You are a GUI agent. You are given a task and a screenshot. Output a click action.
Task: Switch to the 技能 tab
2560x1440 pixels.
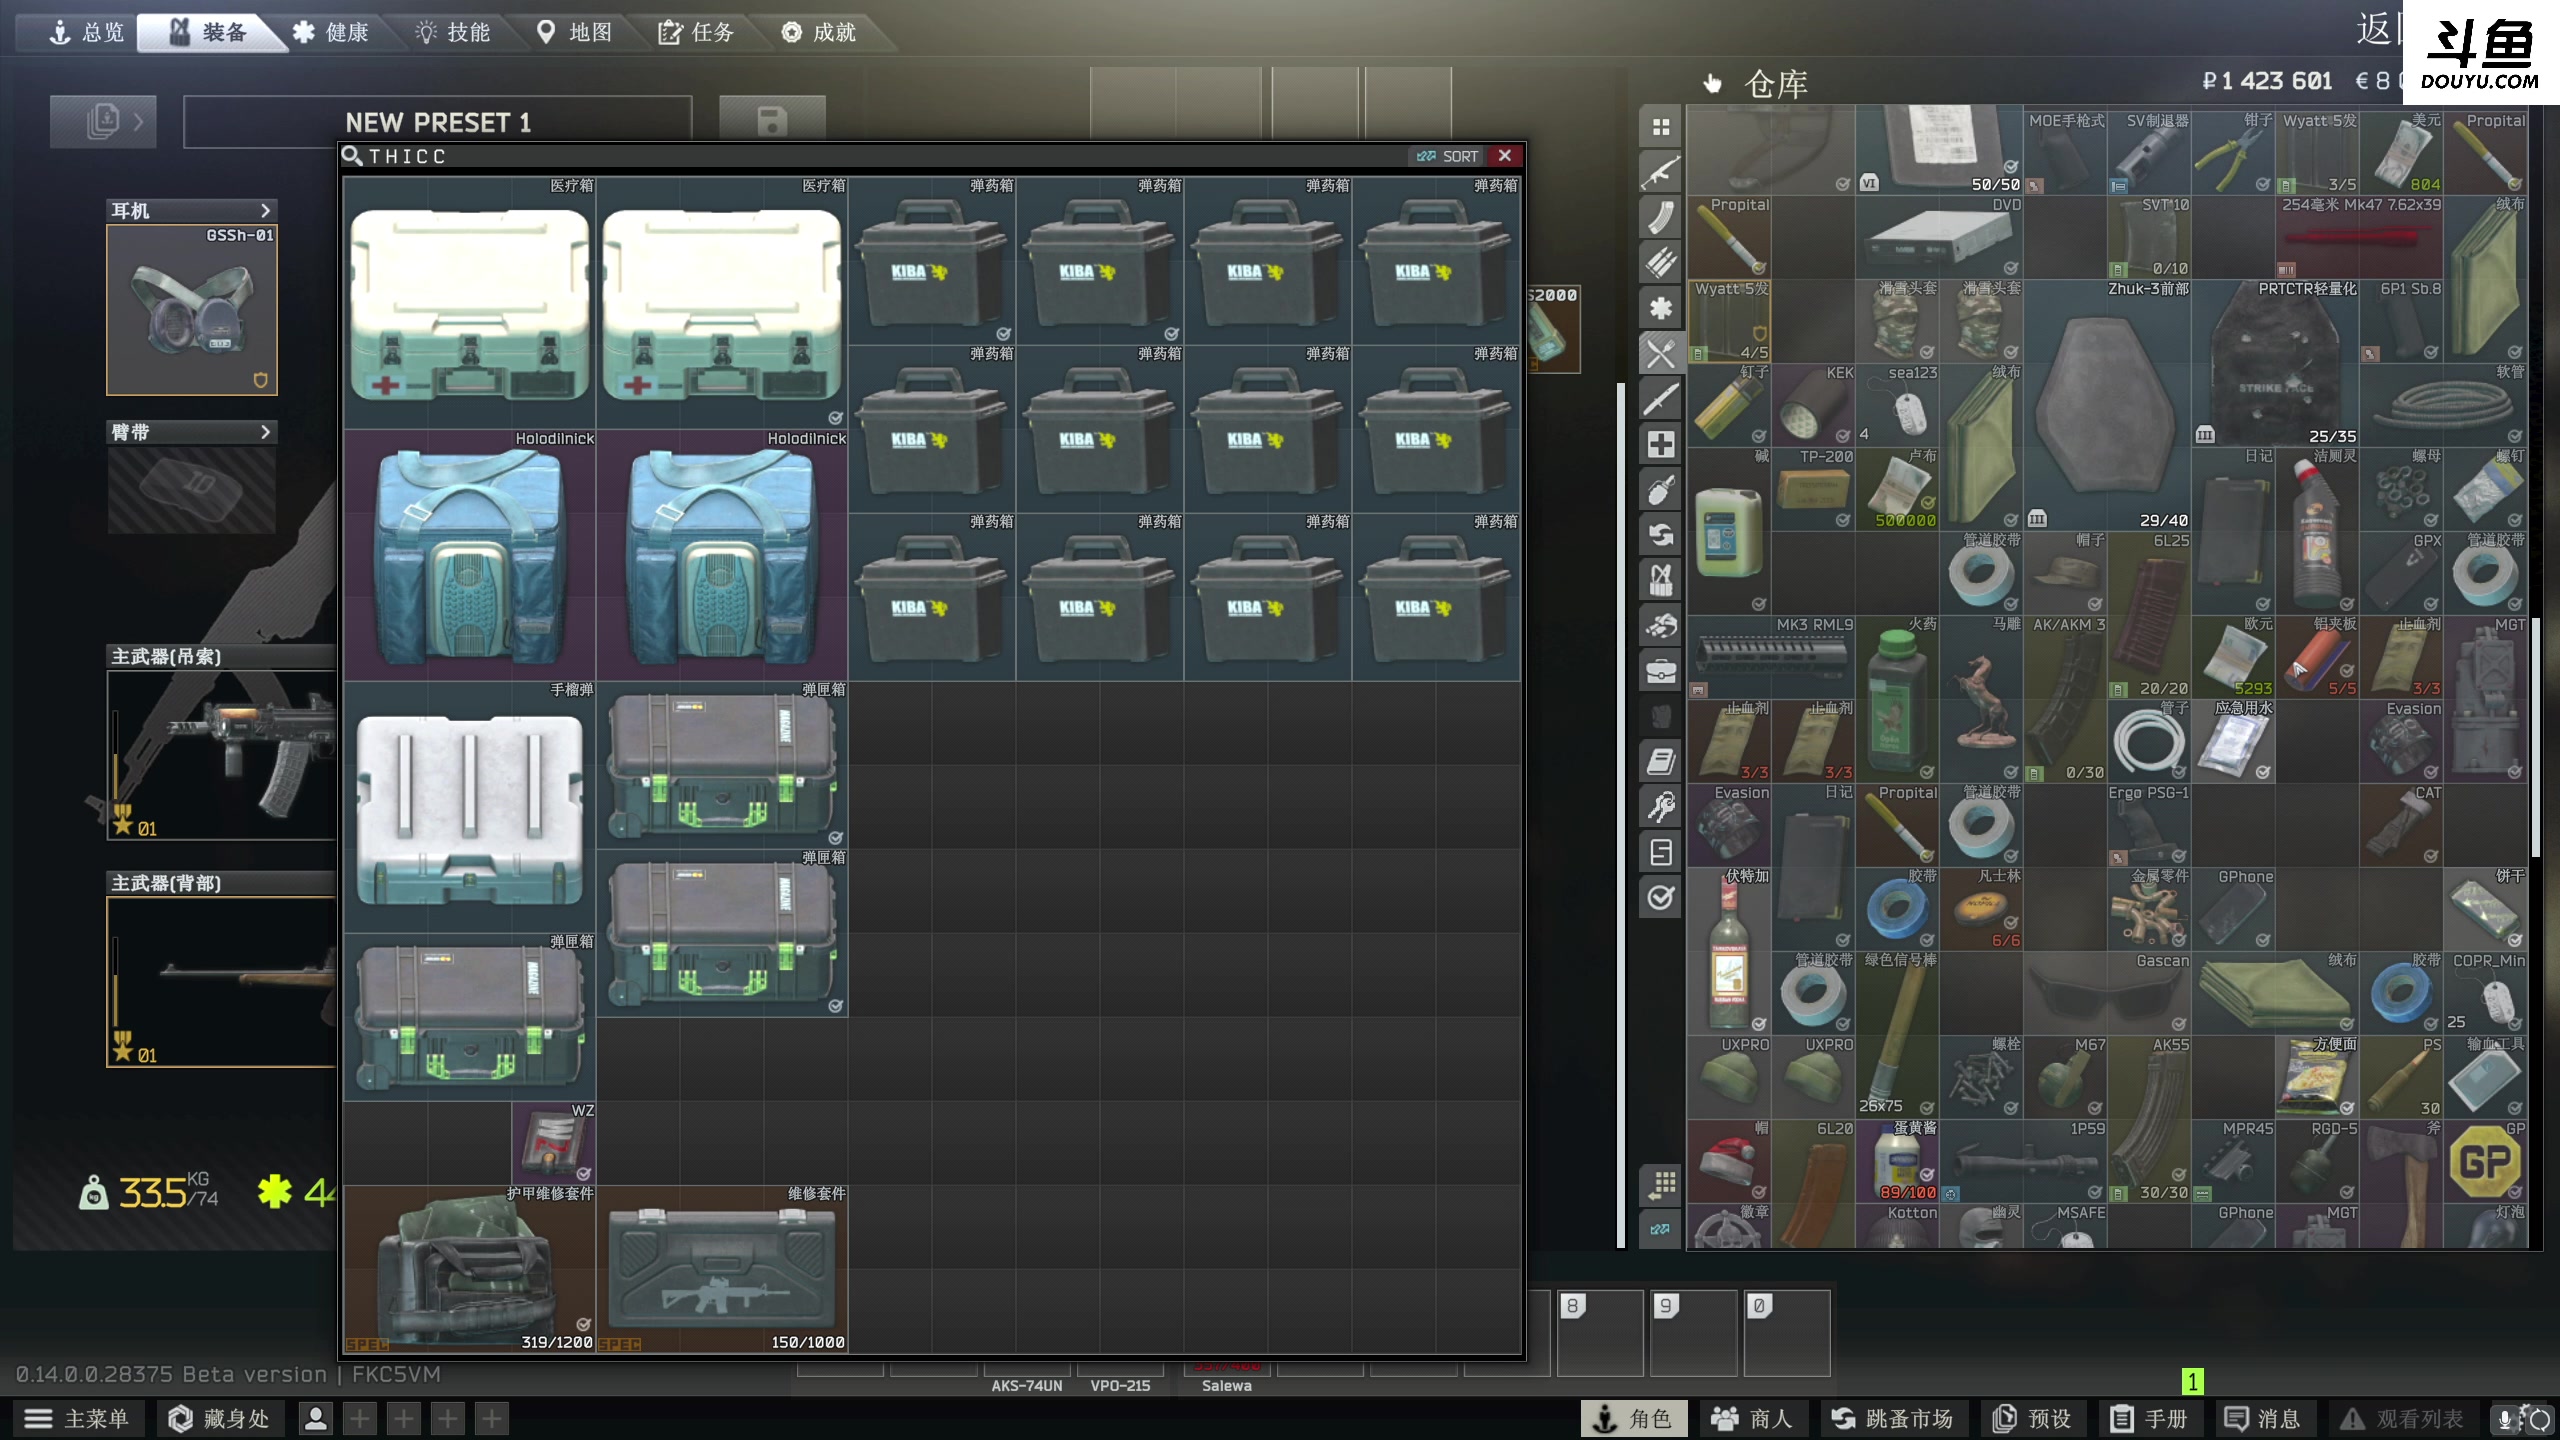pyautogui.click(x=453, y=33)
